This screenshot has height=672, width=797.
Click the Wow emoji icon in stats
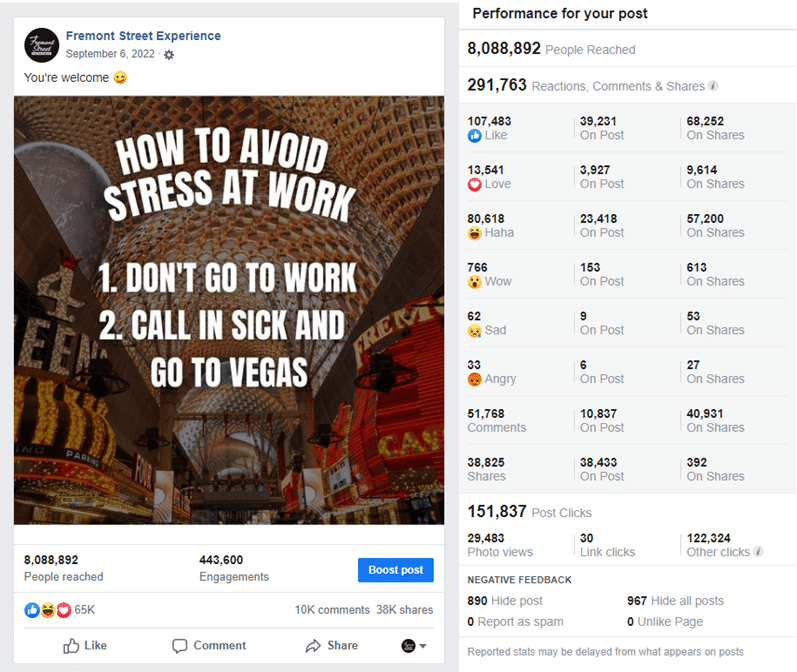[475, 282]
